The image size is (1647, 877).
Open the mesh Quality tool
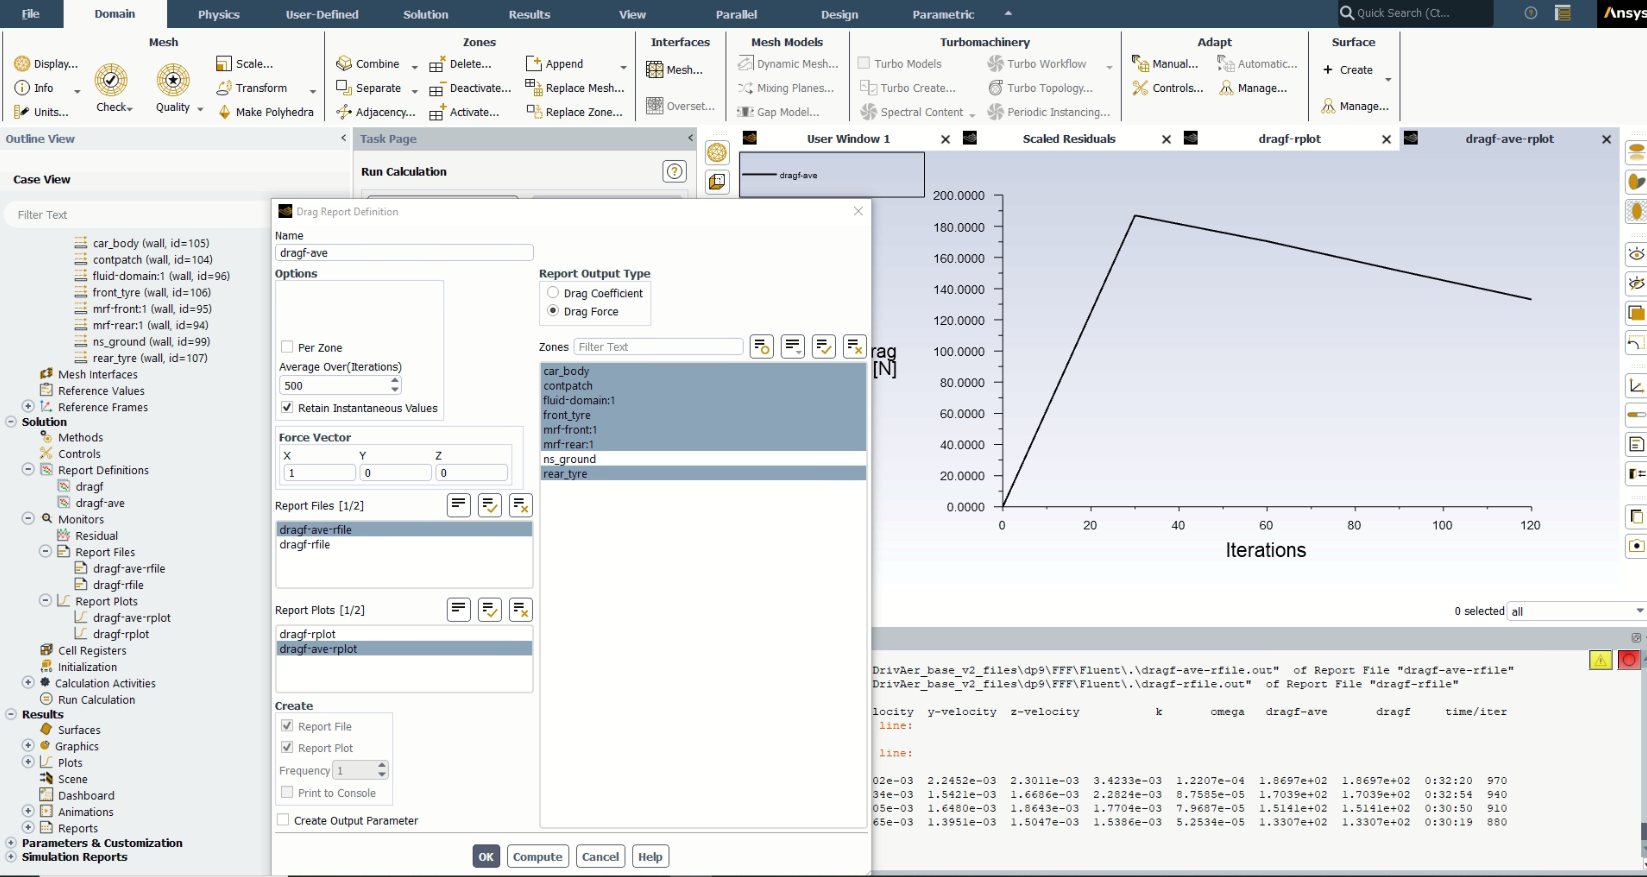click(173, 87)
